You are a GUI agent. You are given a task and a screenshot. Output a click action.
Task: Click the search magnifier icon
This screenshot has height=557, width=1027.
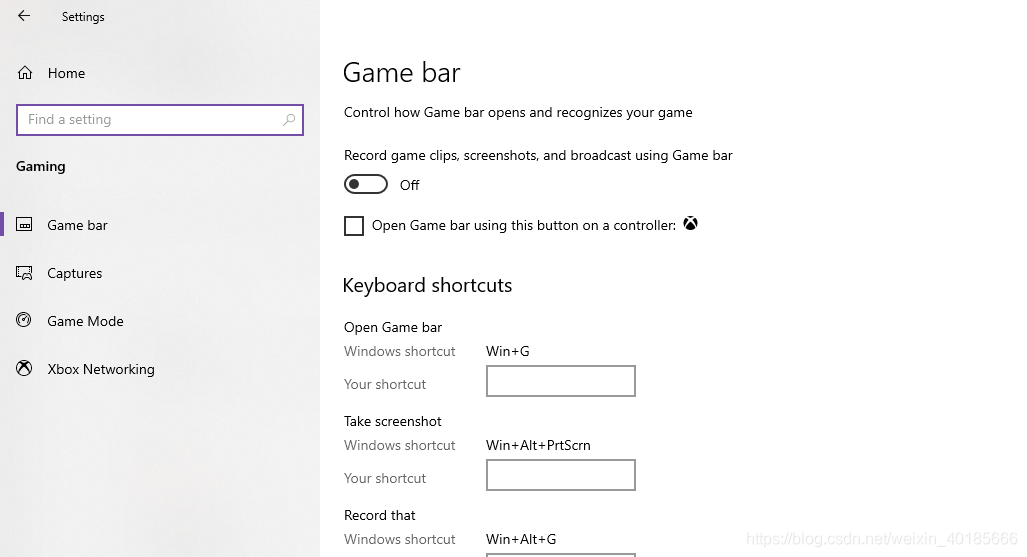point(289,120)
